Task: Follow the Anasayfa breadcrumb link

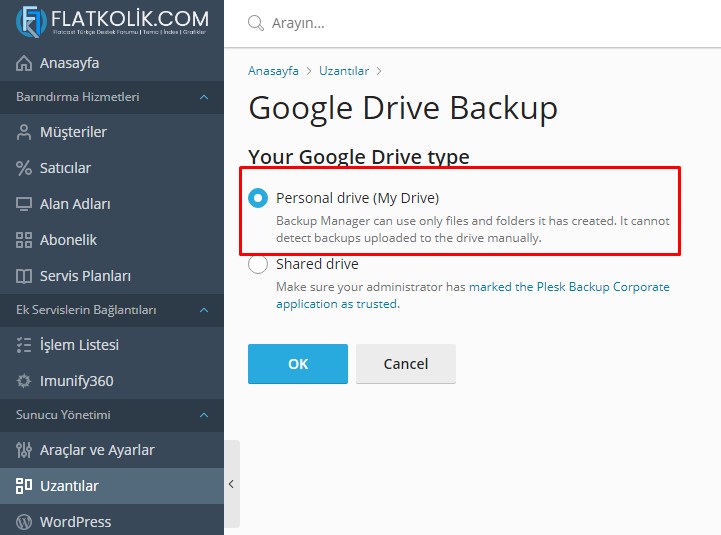Action: [273, 71]
